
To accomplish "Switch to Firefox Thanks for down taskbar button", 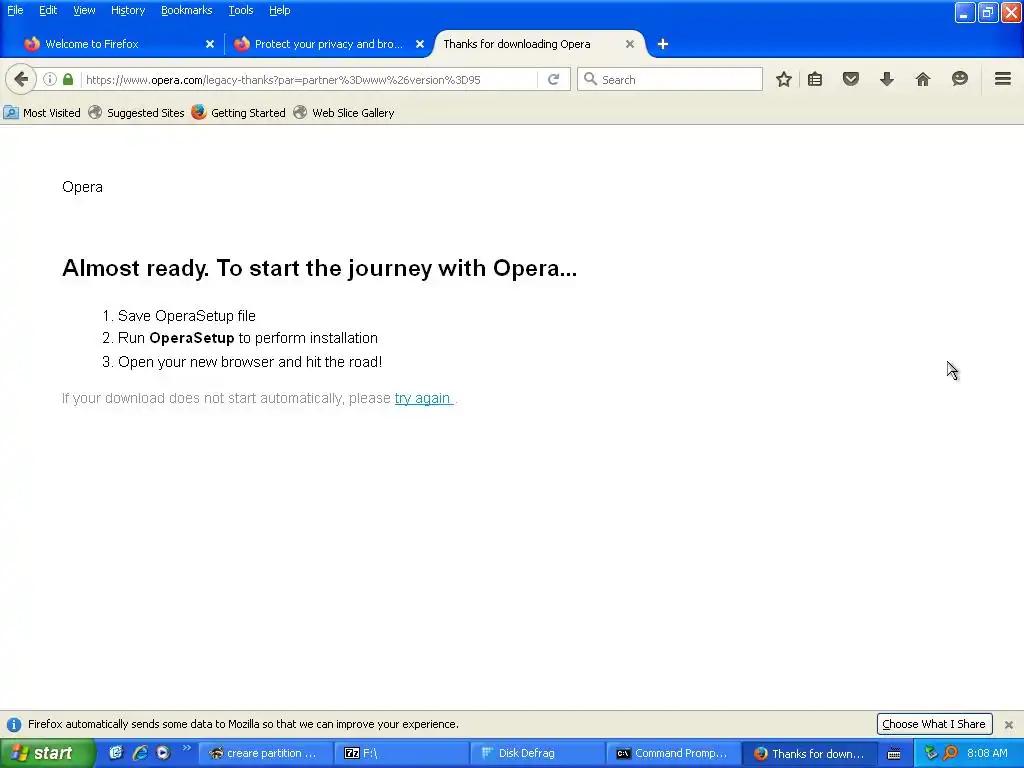I will click(810, 754).
